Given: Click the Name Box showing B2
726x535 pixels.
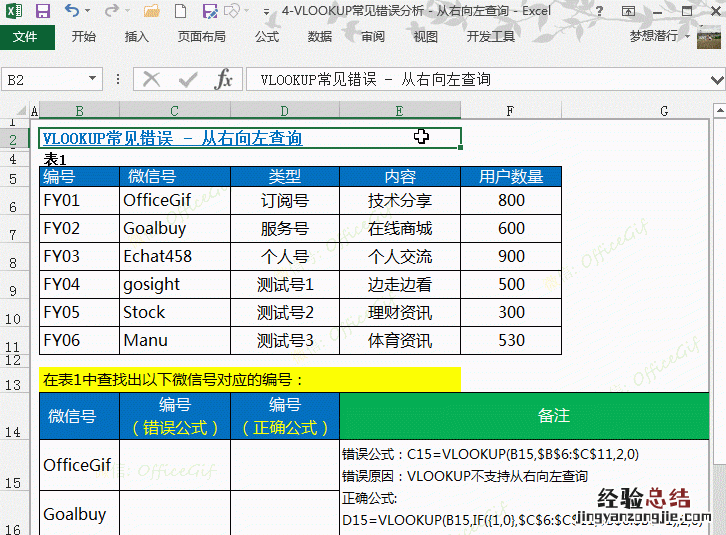Looking at the screenshot, I should [45, 79].
